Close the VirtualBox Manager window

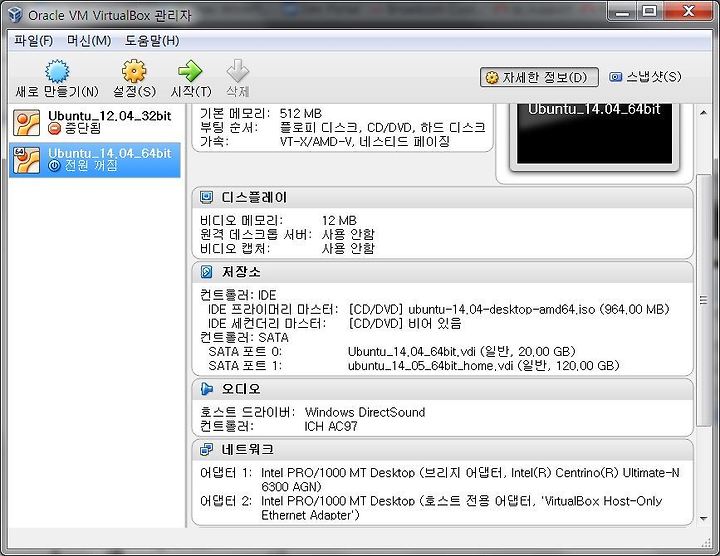pyautogui.click(x=688, y=12)
